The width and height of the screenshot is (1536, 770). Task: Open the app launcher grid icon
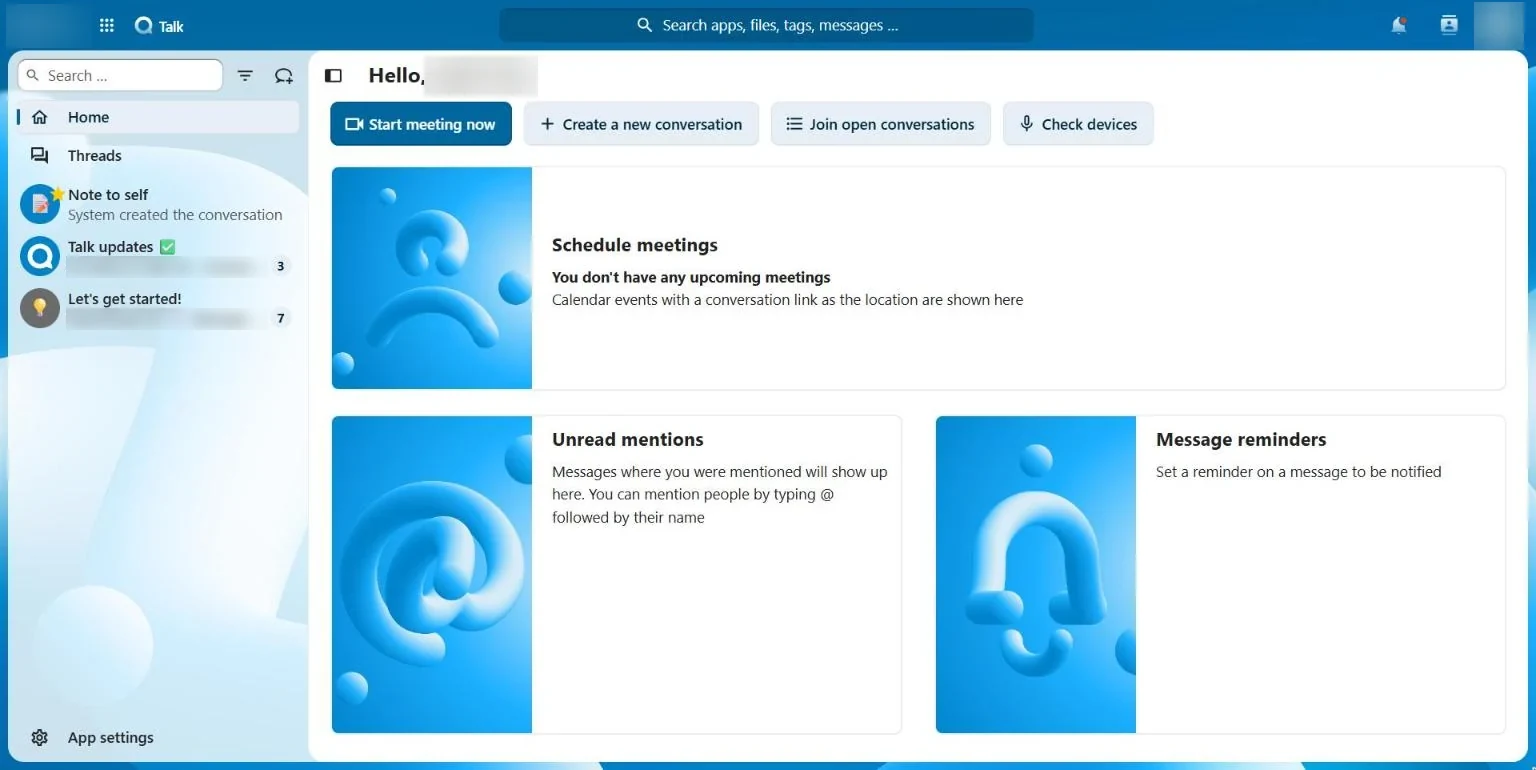pyautogui.click(x=107, y=26)
